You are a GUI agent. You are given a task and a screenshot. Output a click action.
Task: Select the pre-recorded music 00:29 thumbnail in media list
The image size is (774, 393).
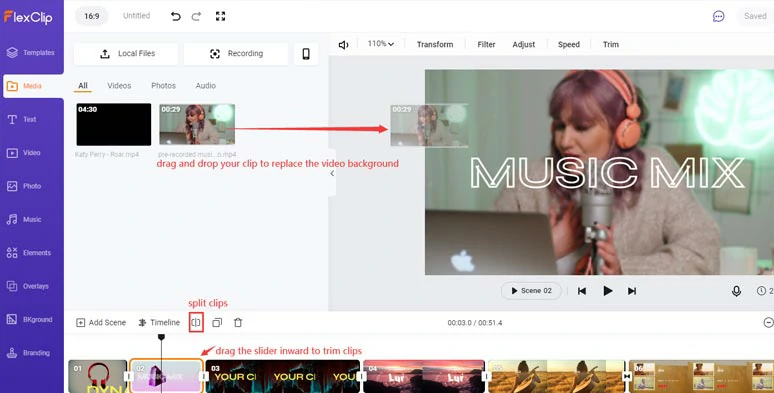(x=197, y=124)
